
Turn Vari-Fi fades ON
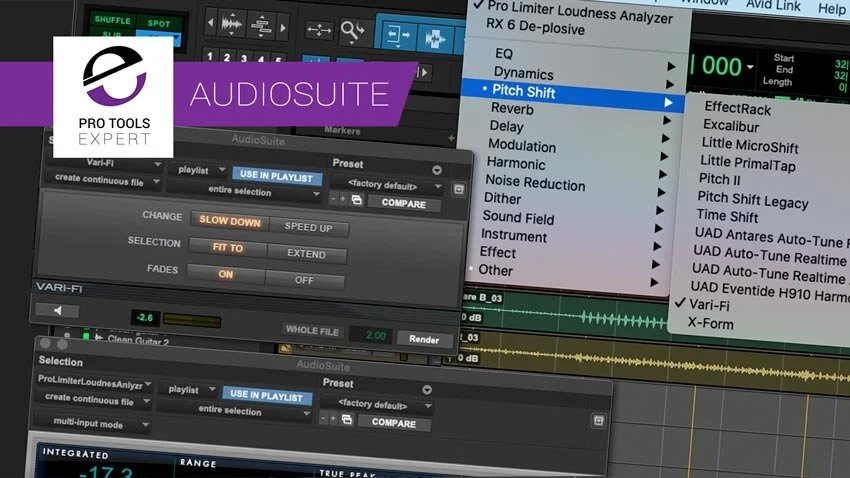(226, 274)
